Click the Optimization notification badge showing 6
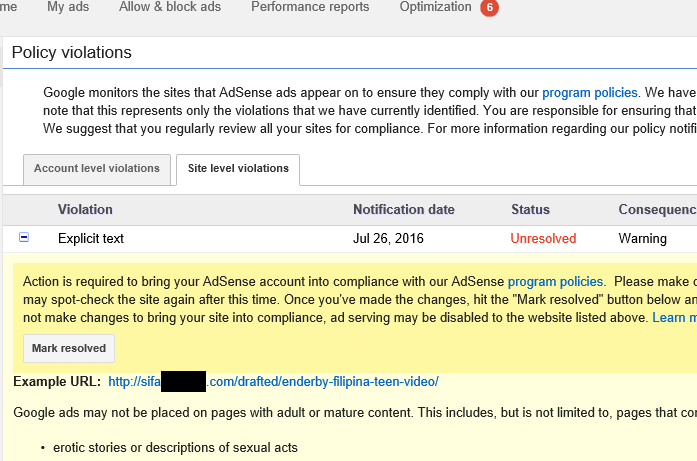The height and width of the screenshot is (461, 697). [489, 8]
